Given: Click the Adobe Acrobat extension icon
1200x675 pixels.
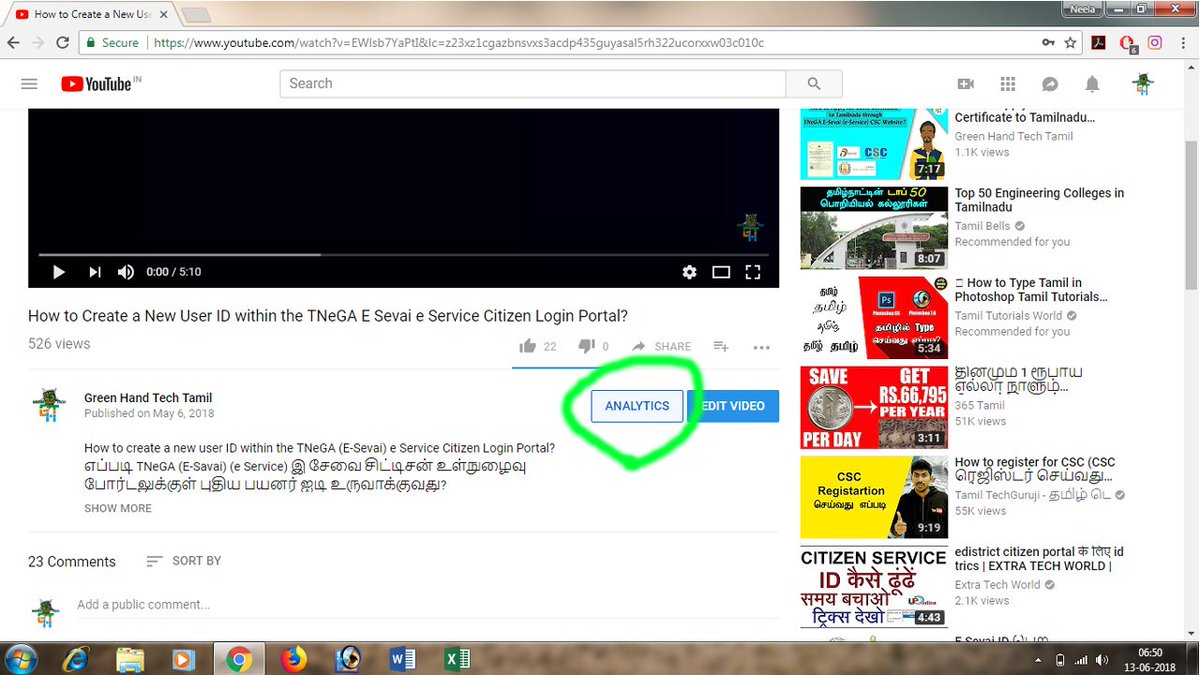Looking at the screenshot, I should coord(1098,43).
